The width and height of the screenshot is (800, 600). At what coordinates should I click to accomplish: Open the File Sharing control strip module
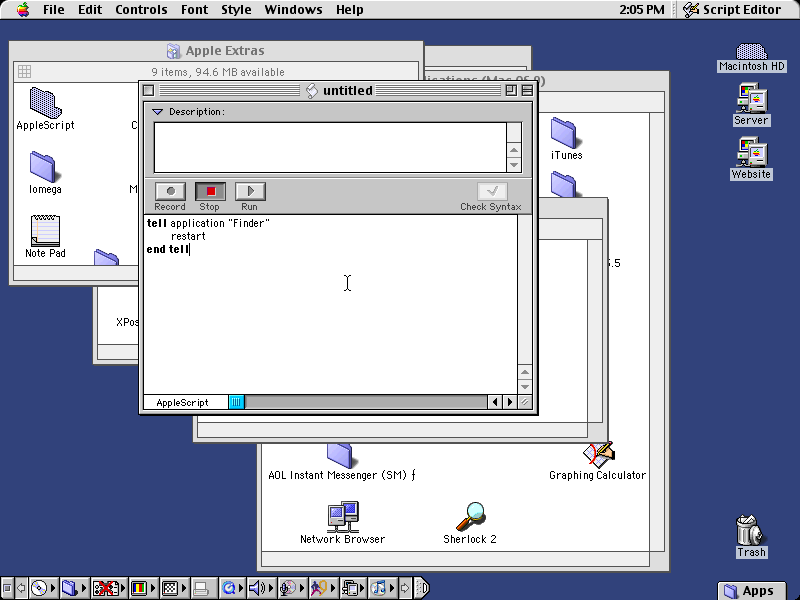pos(73,588)
